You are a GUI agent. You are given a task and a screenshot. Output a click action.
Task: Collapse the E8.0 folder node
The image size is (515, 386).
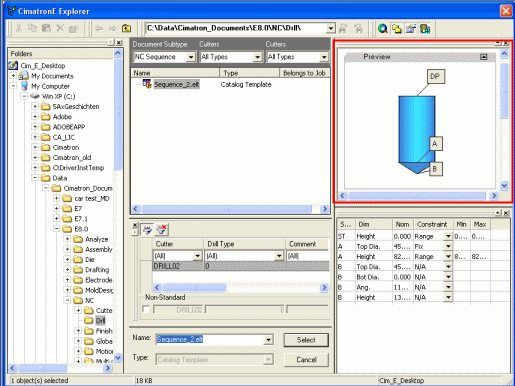pyautogui.click(x=57, y=229)
